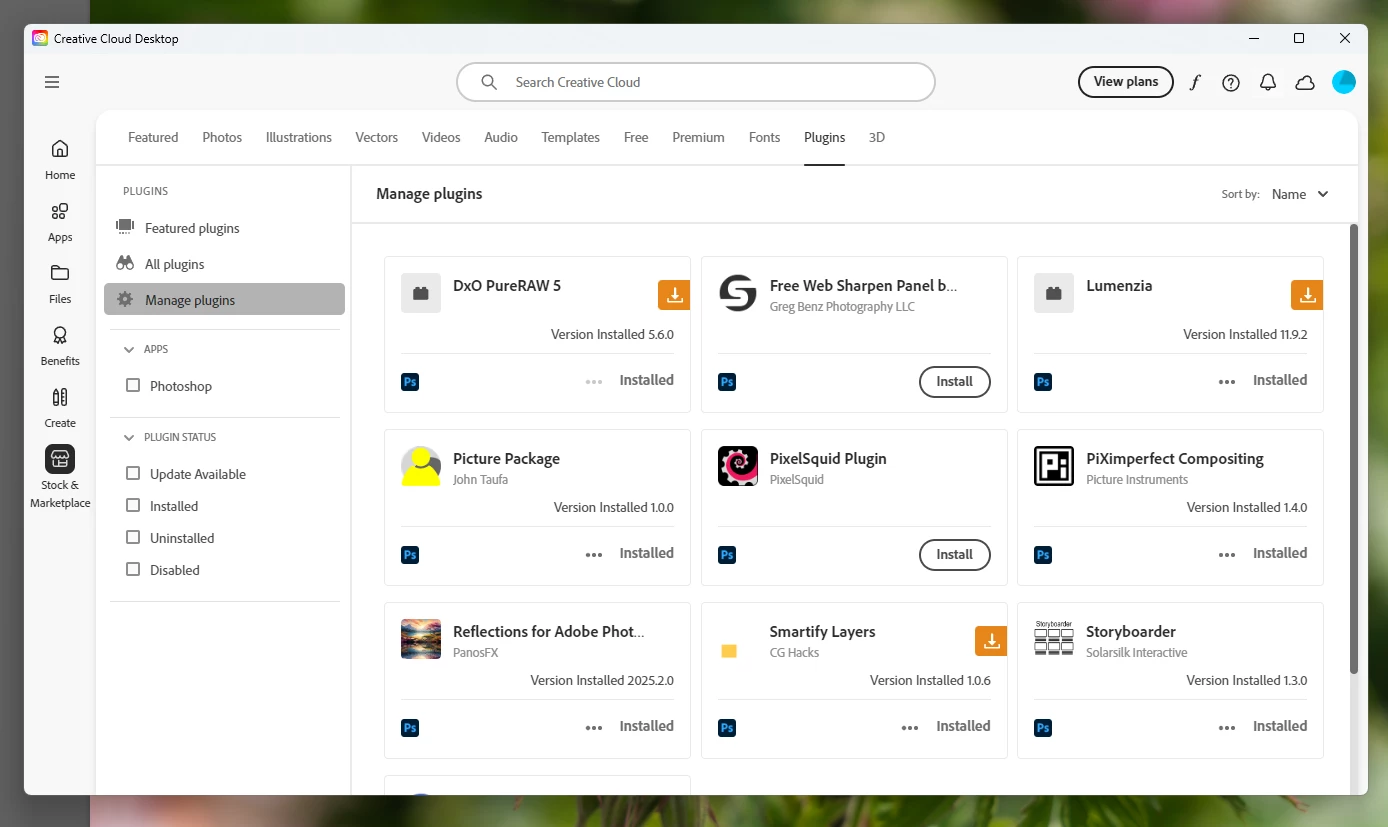
Task: Switch to the Premium tab
Action: click(x=698, y=137)
